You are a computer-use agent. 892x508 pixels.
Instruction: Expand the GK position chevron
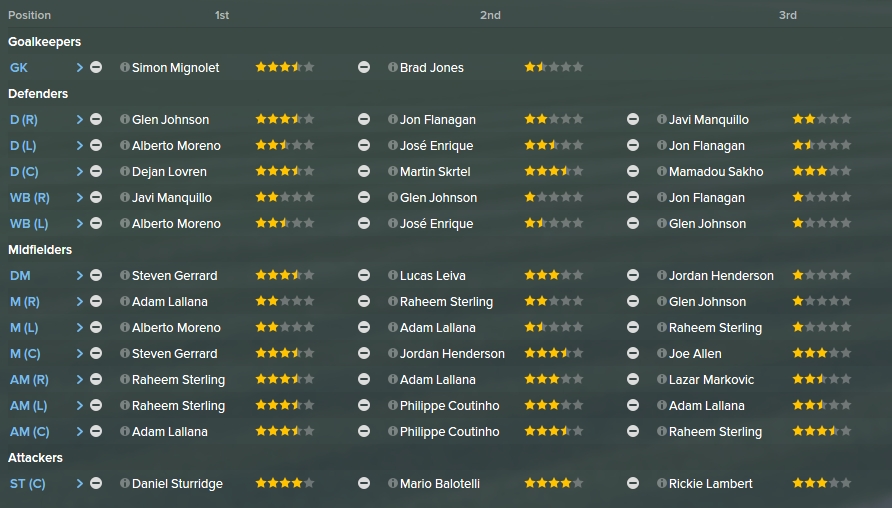tap(80, 68)
